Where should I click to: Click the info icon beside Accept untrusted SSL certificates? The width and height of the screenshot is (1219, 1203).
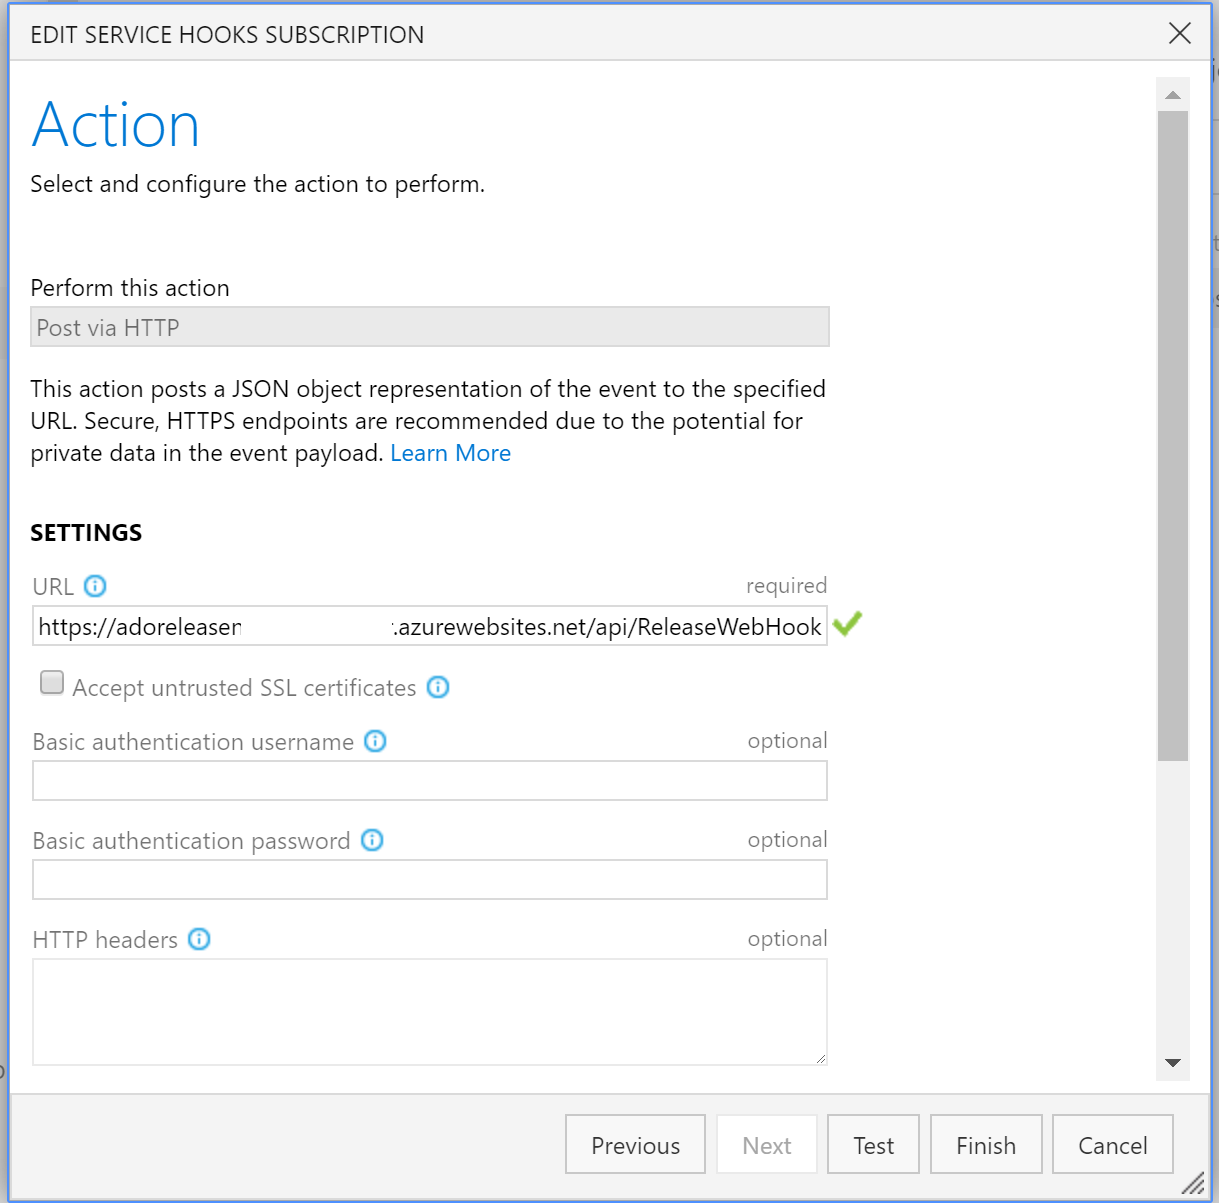tap(437, 687)
